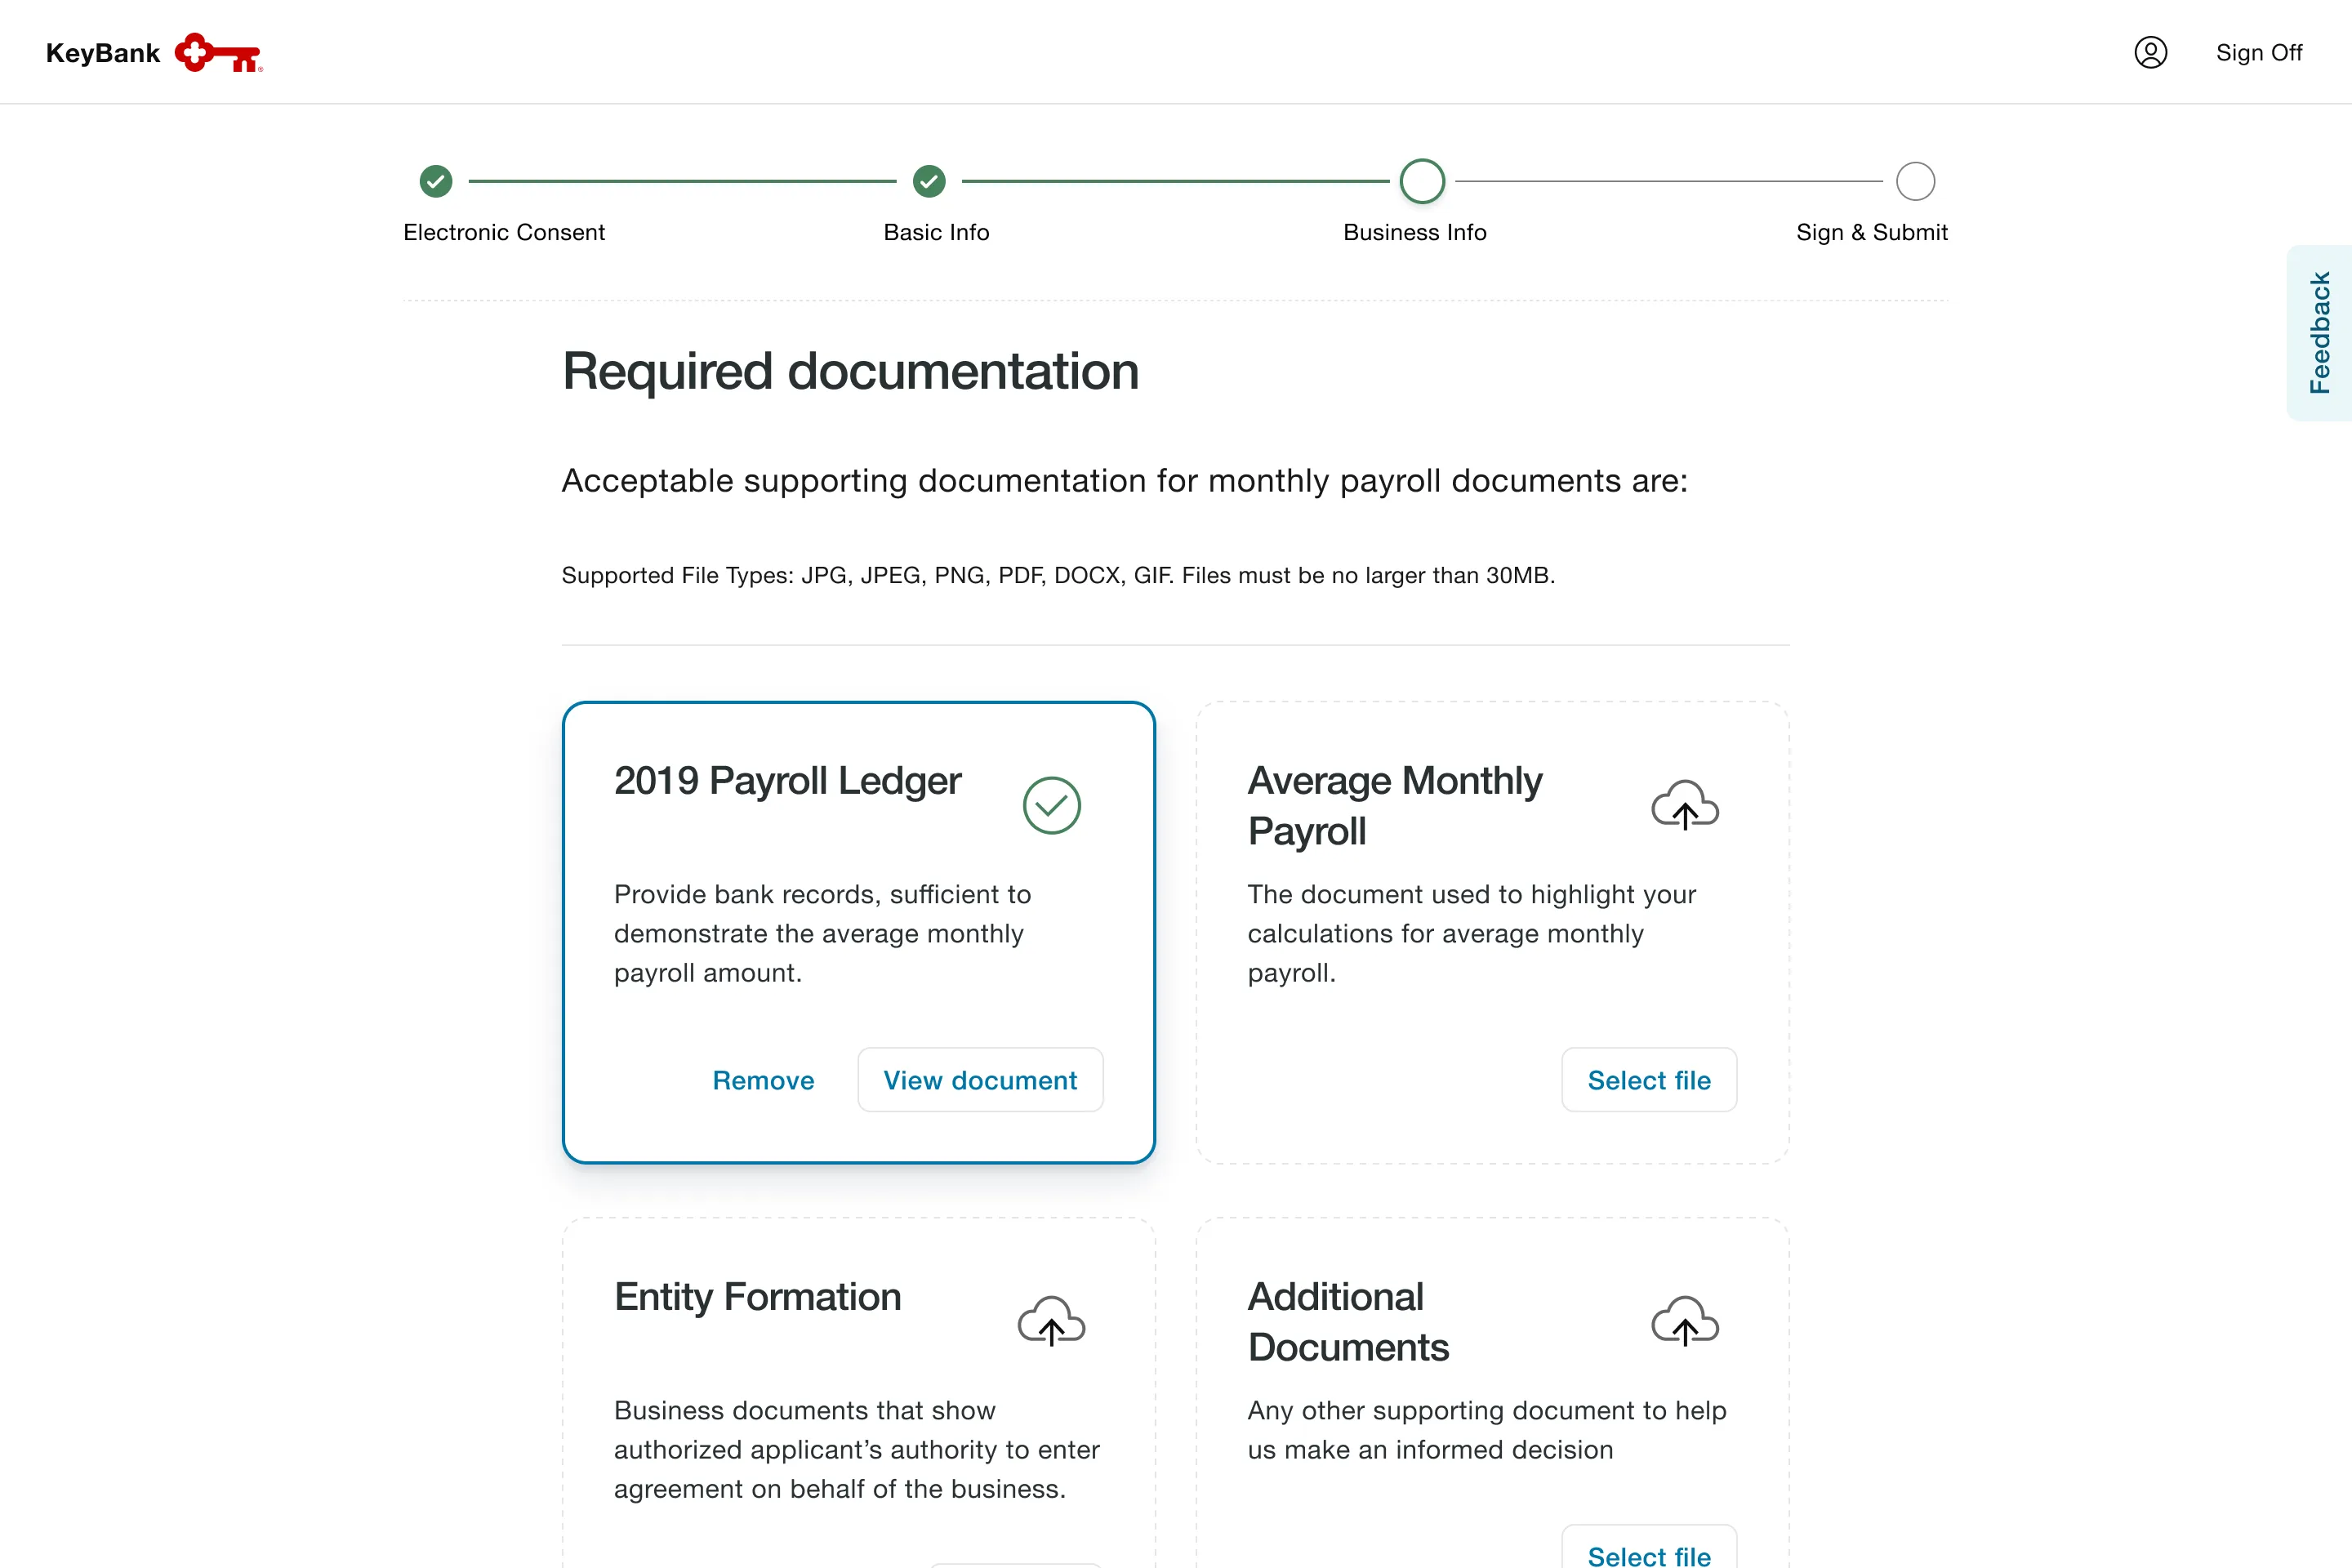Click the KeyBank red key logo
2352x1568 pixels.
tap(218, 53)
